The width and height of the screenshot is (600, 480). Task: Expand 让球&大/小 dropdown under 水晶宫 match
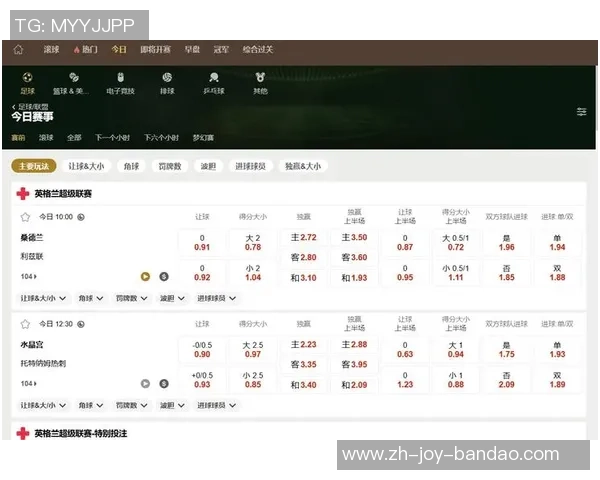(x=43, y=405)
